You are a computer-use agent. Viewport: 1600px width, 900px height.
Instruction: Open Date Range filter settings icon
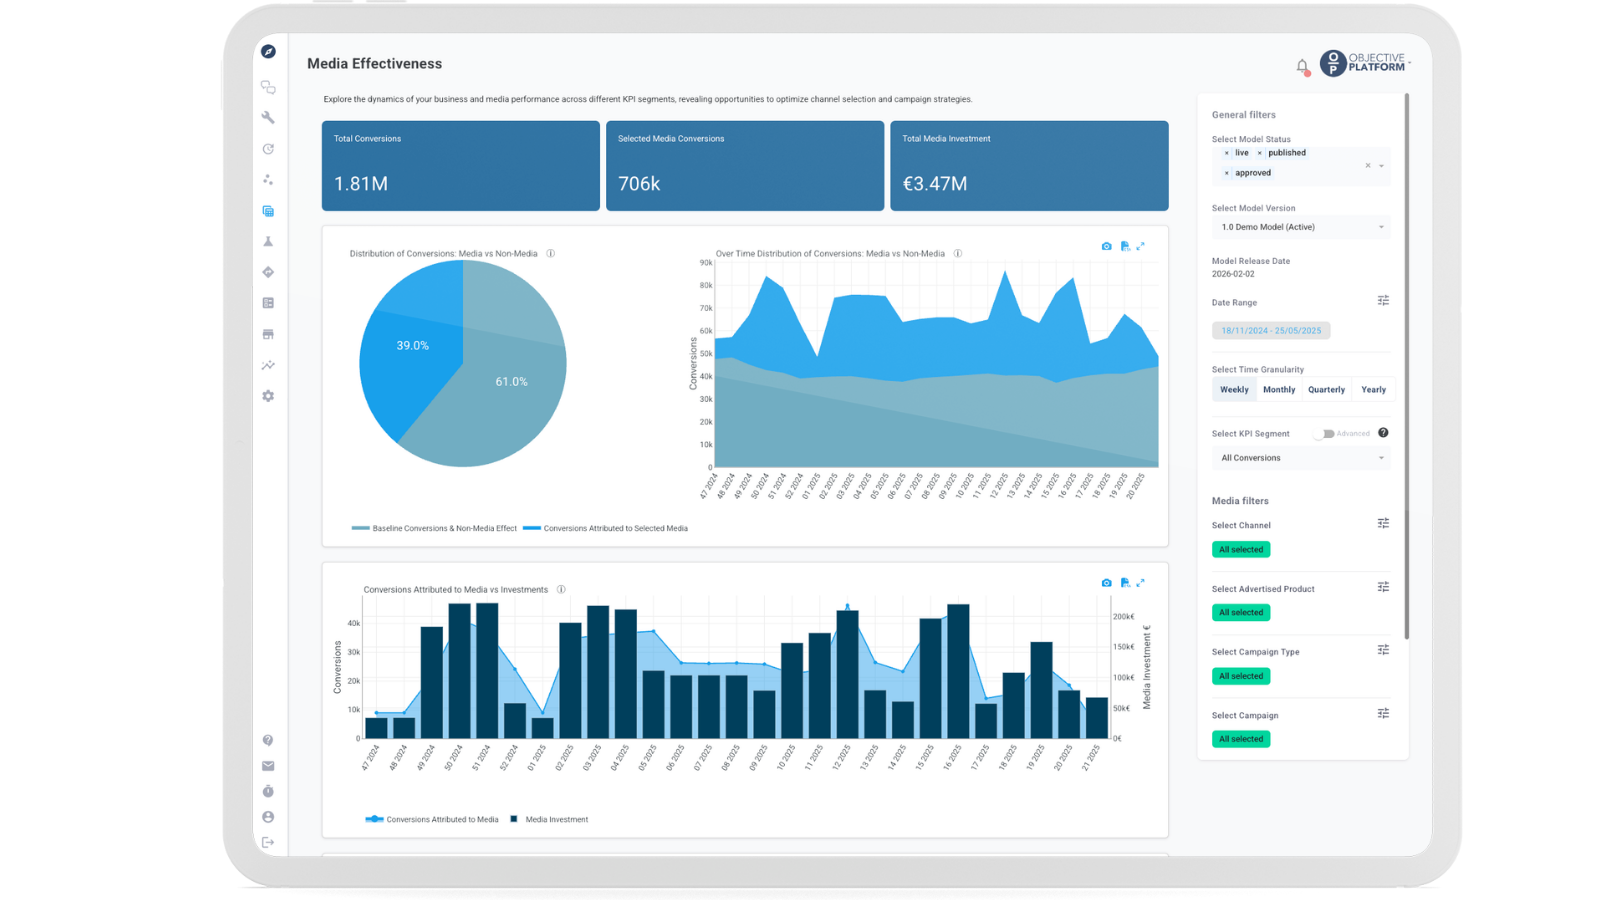[1383, 301]
